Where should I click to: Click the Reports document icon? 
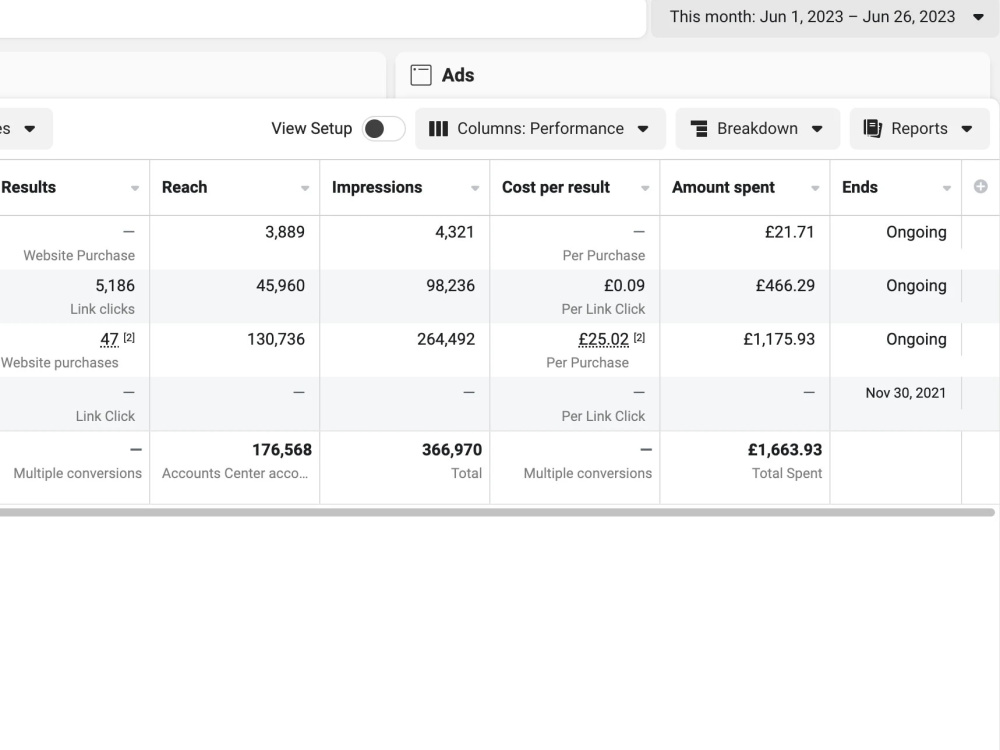[x=872, y=129]
